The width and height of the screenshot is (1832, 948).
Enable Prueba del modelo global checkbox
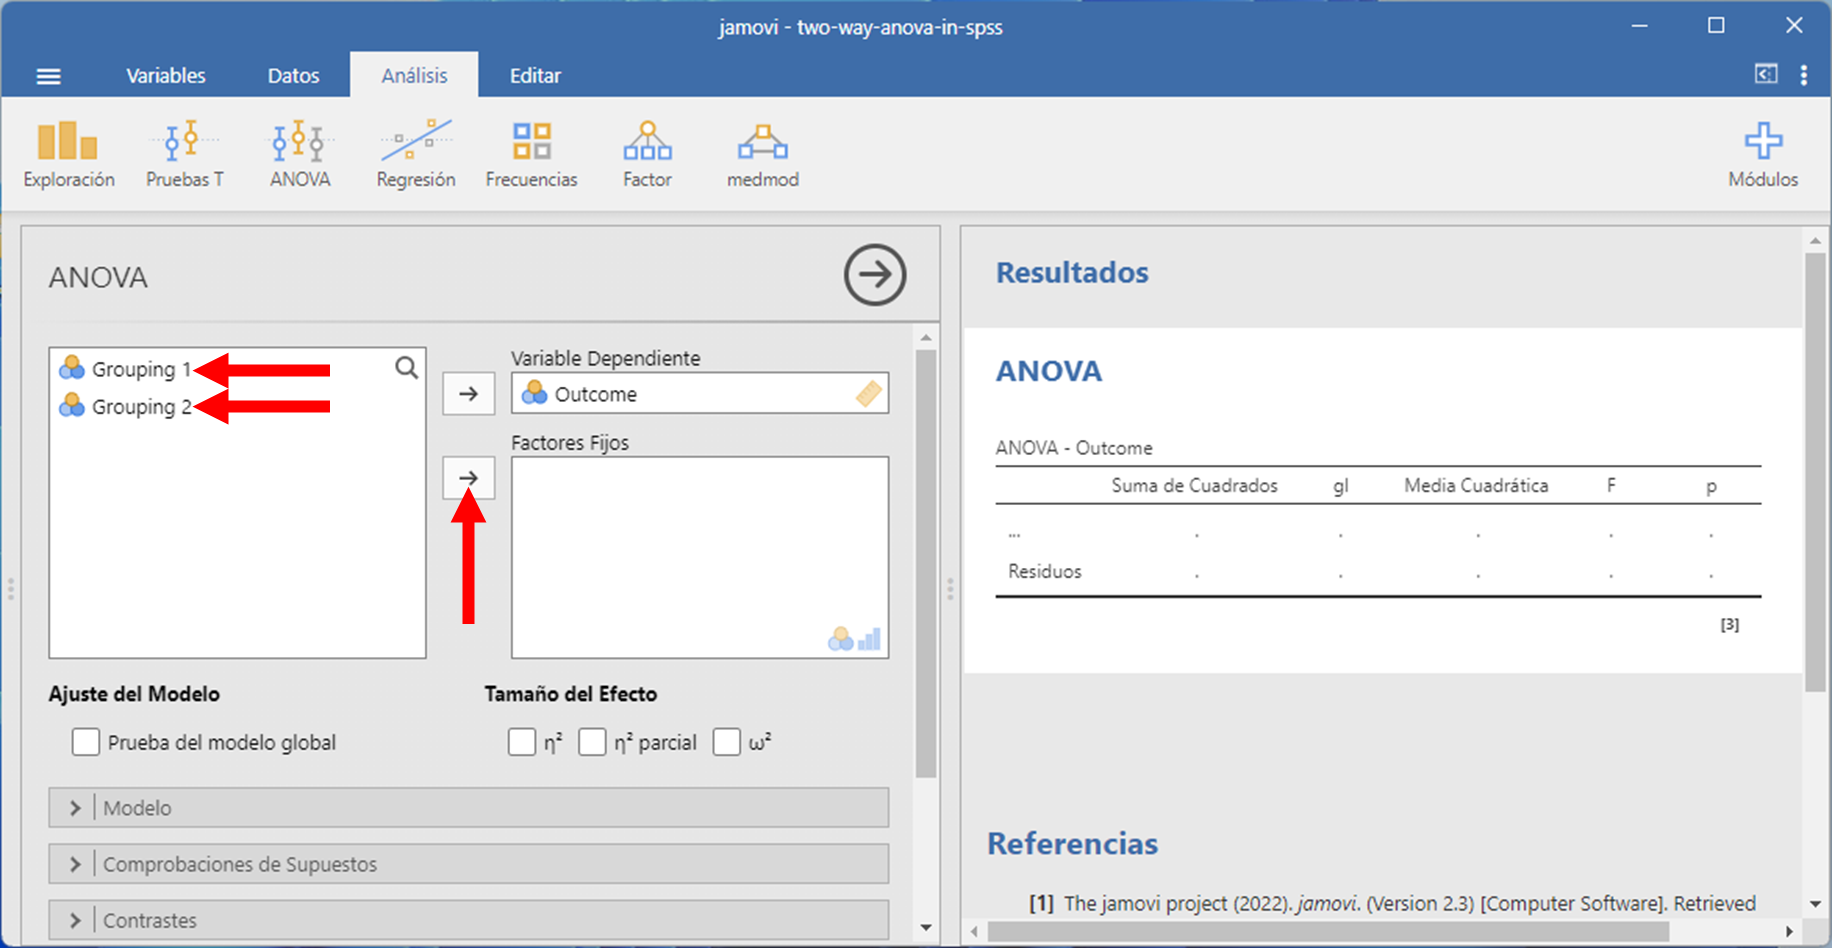pyautogui.click(x=86, y=742)
